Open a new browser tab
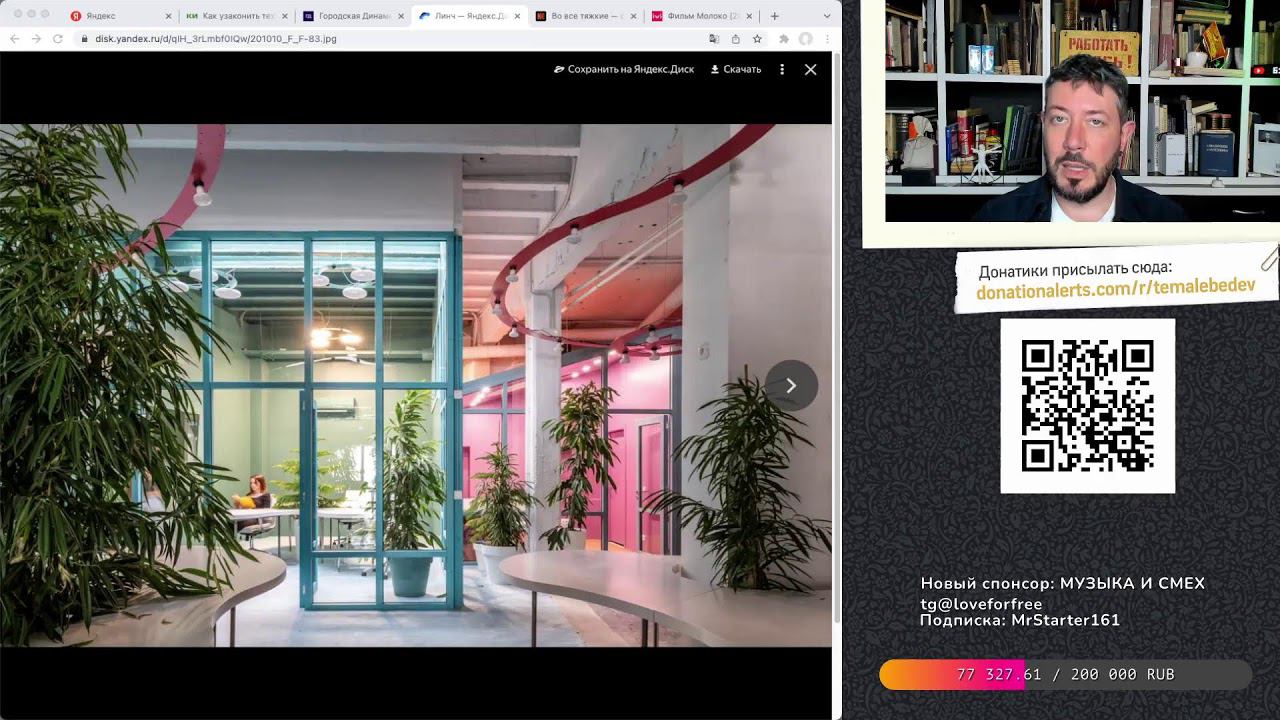This screenshot has width=1280, height=720. click(774, 16)
